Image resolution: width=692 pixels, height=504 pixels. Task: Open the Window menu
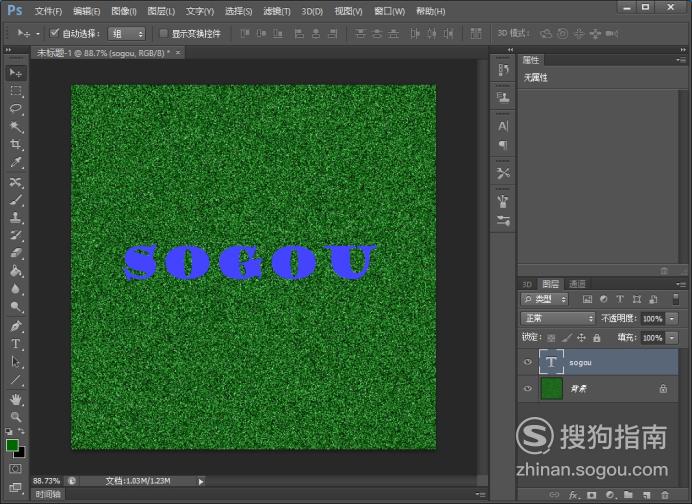pyautogui.click(x=389, y=11)
